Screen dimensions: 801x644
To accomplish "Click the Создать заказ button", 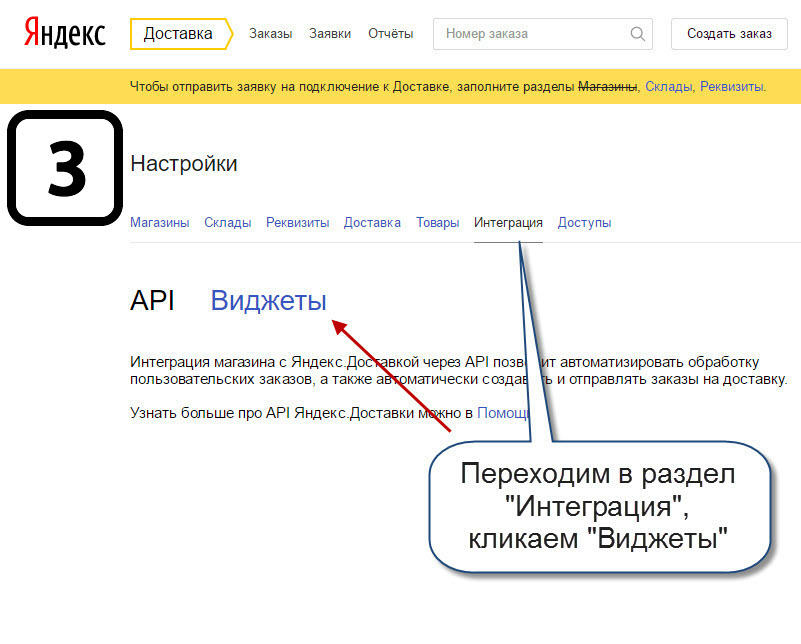I will pyautogui.click(x=729, y=34).
